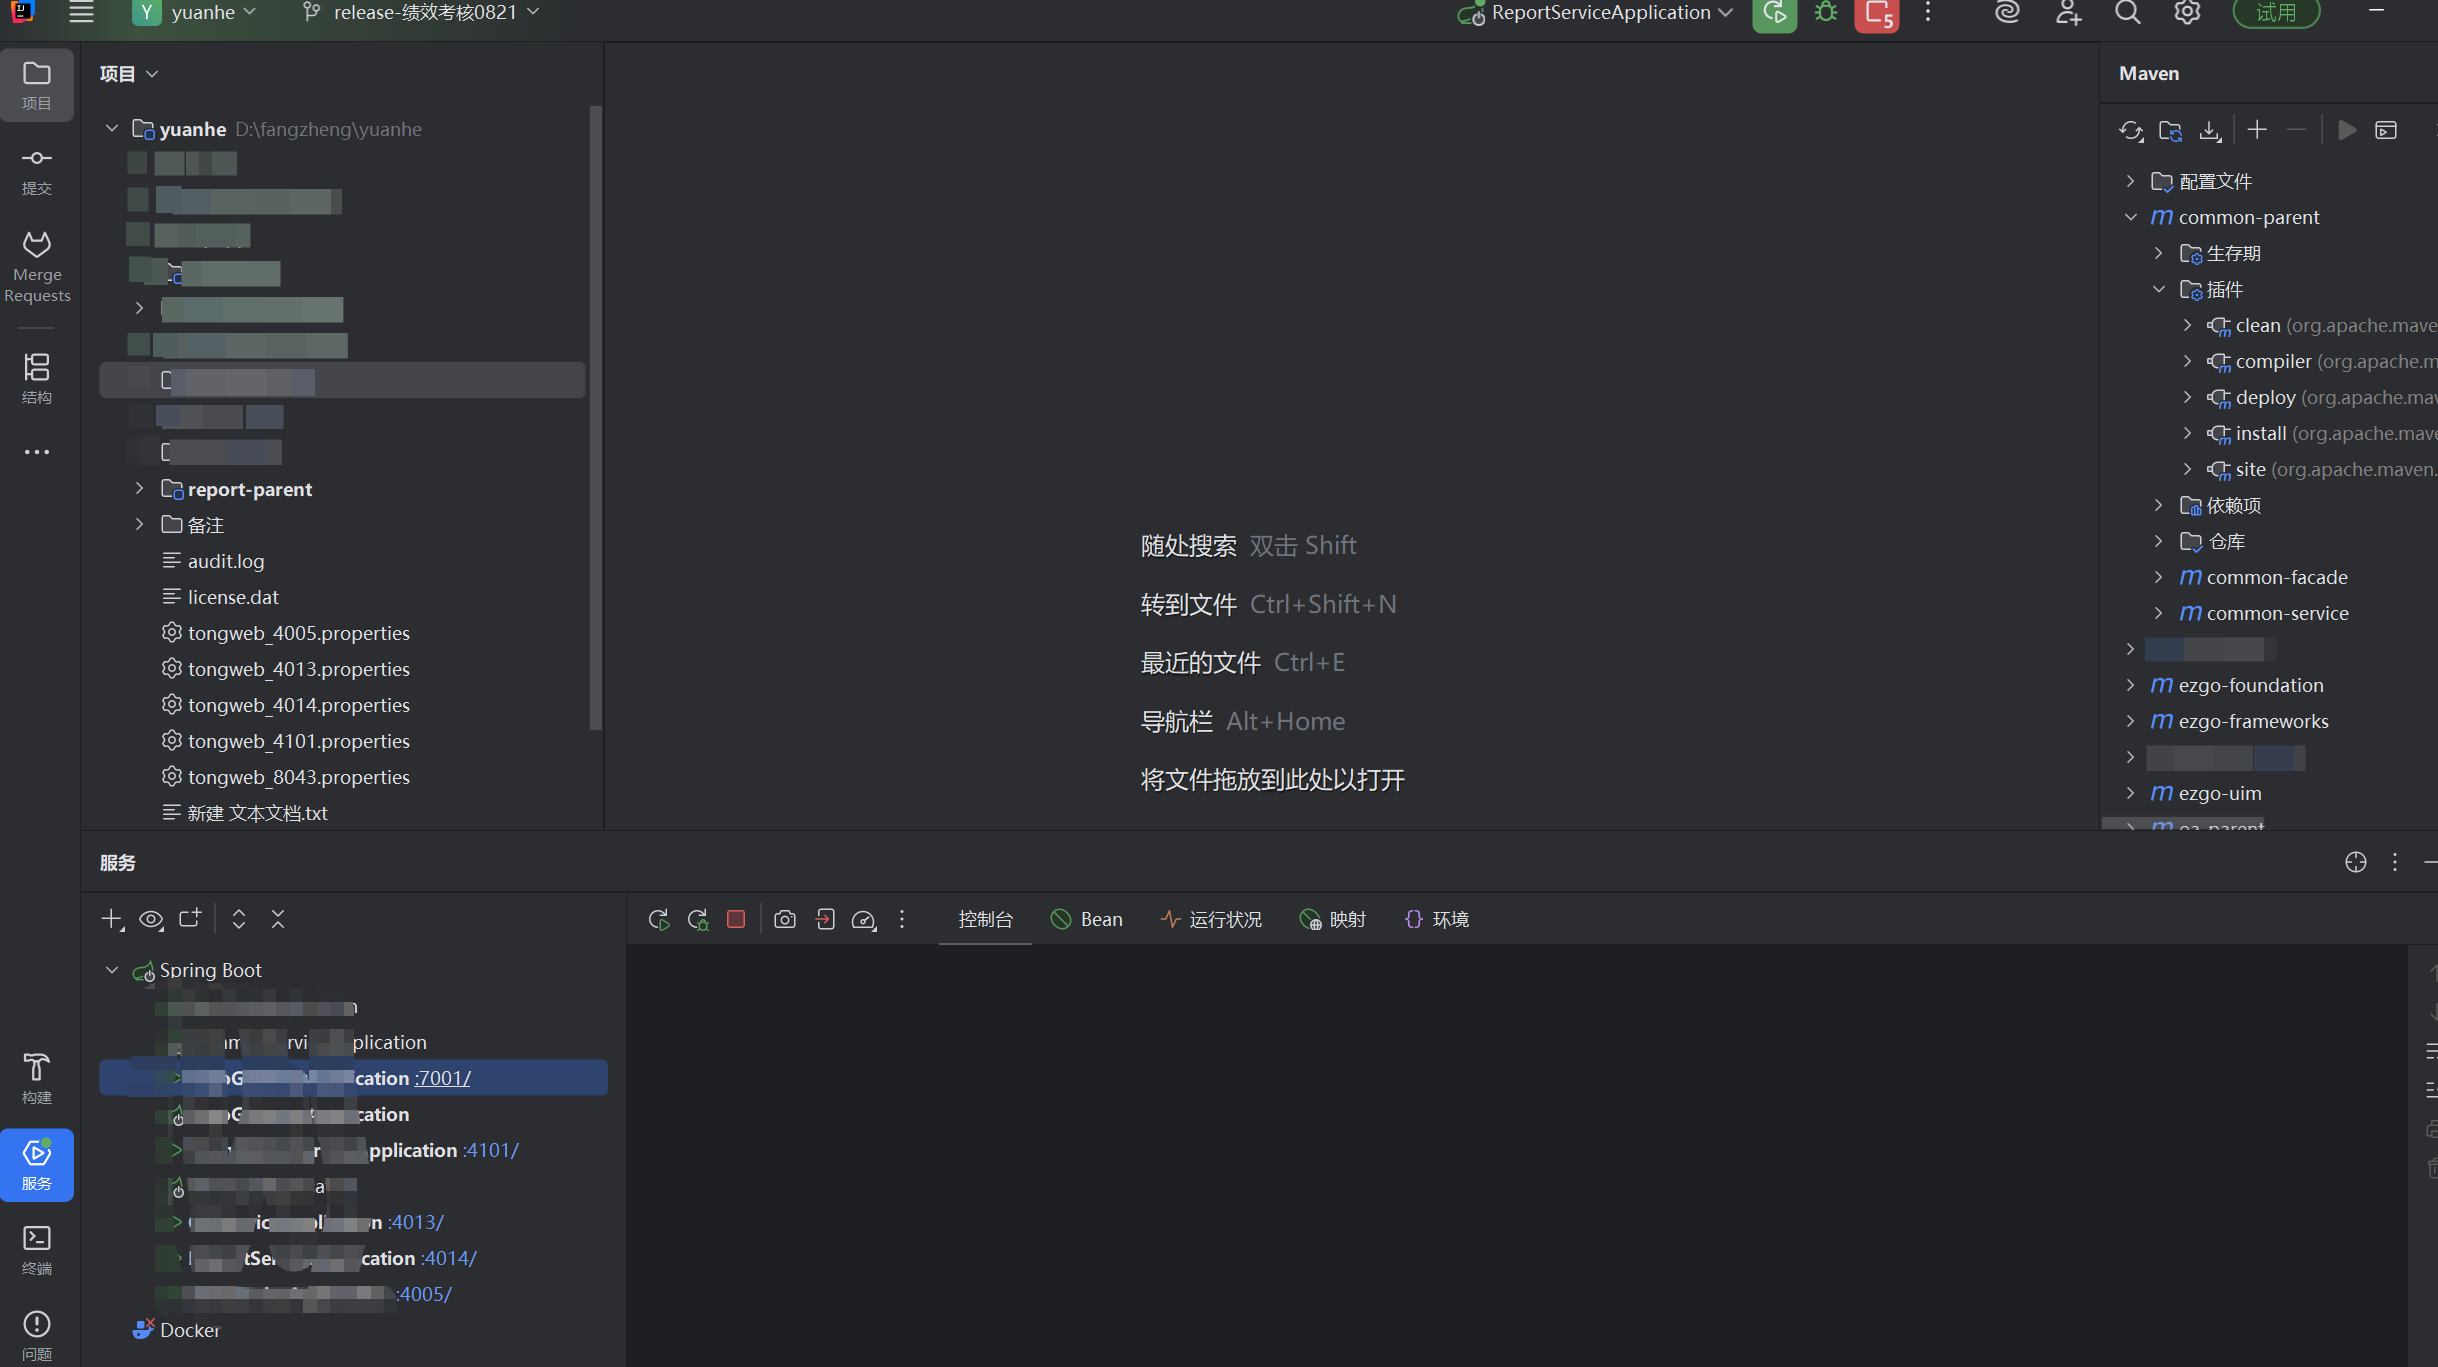
Task: Open IDE settings gear icon
Action: coord(2187,12)
